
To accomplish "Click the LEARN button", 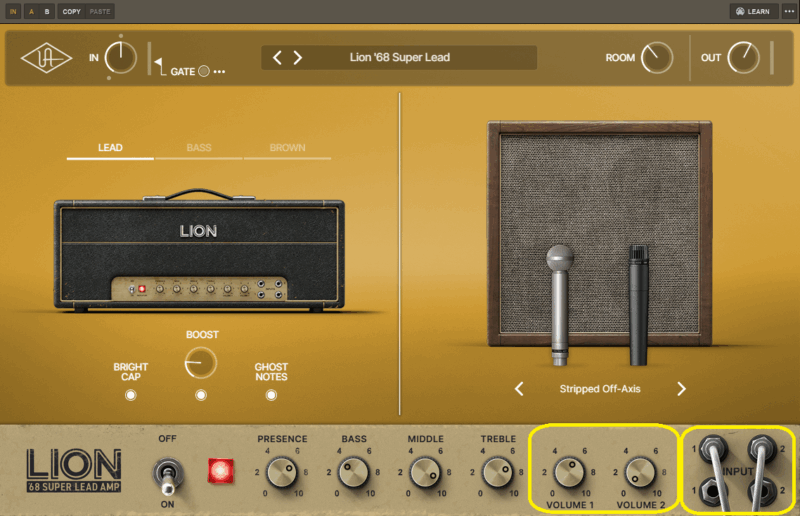I will click(x=752, y=11).
